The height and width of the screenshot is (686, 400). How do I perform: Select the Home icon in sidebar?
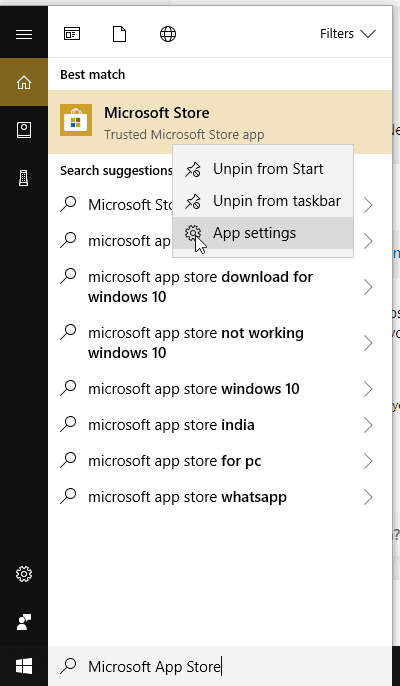point(24,82)
